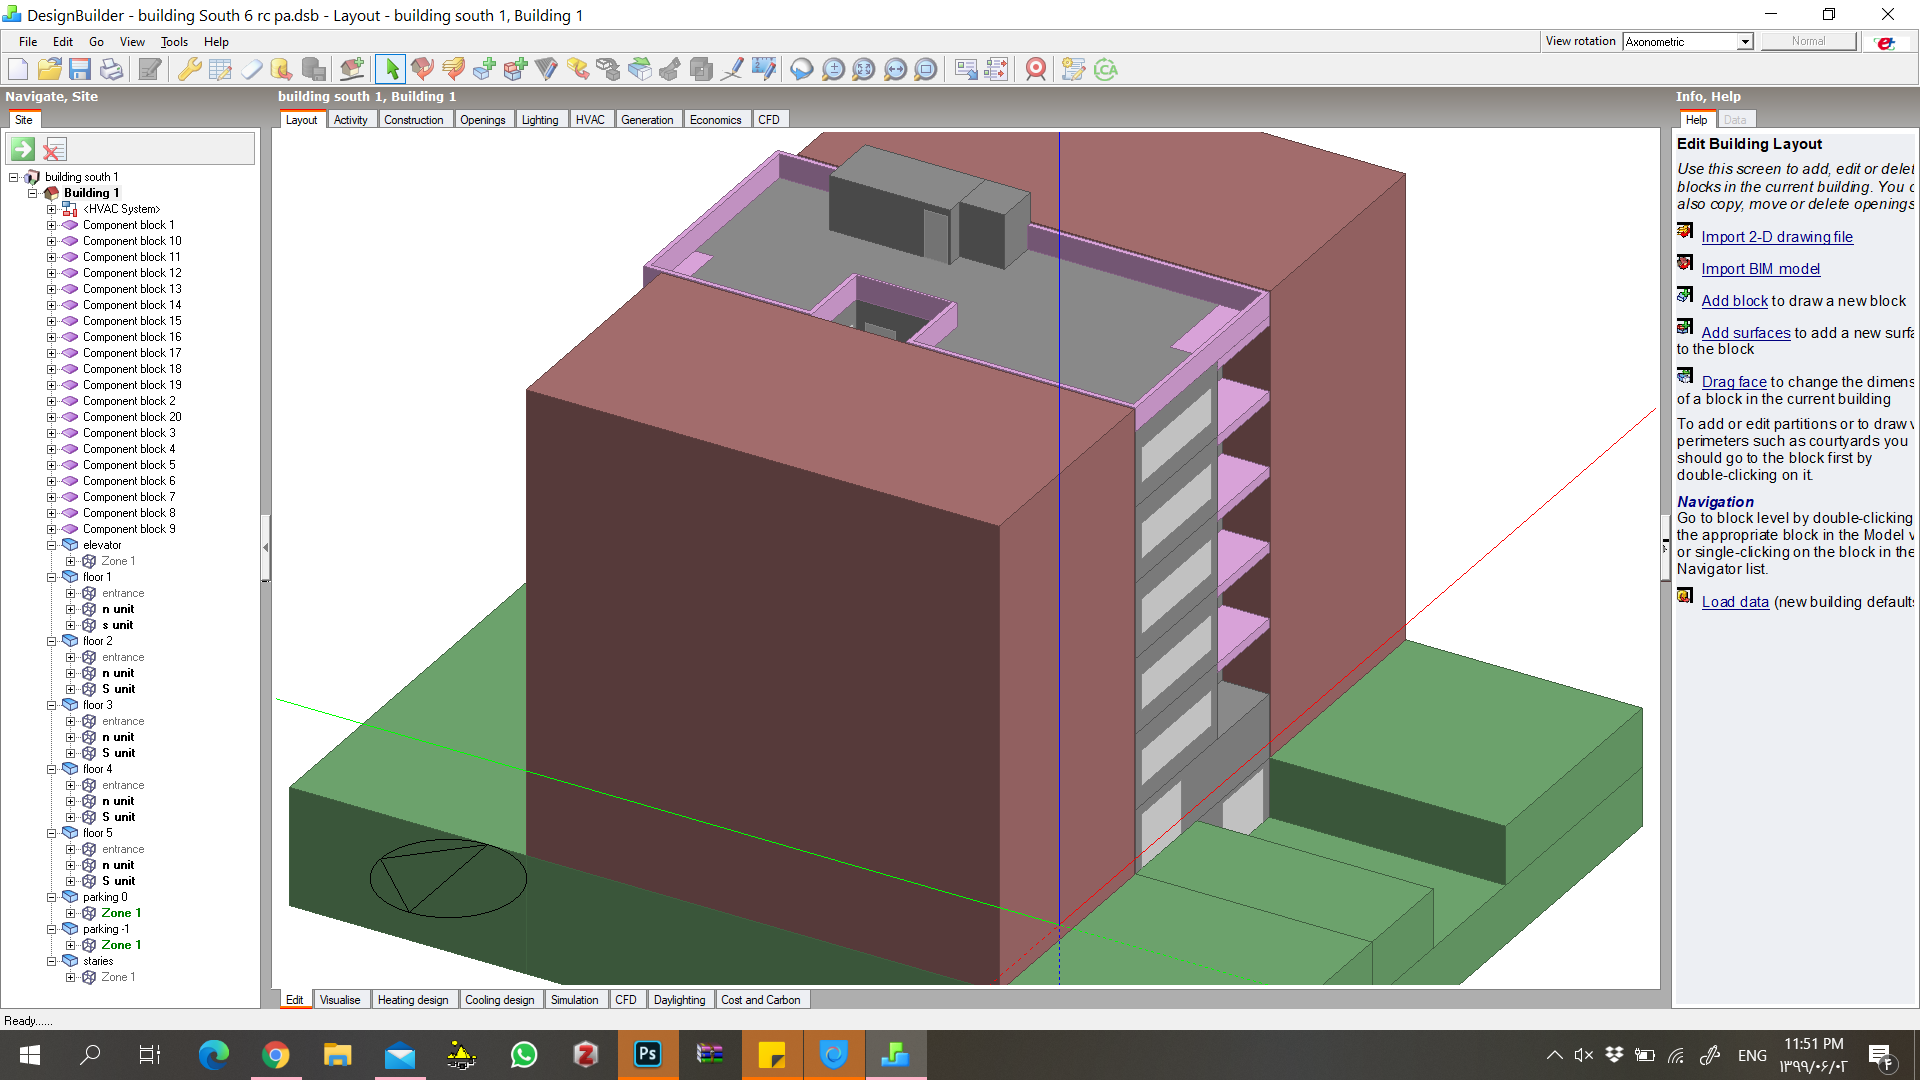This screenshot has width=1920, height=1080.
Task: Click the Save disk icon
Action: point(80,69)
